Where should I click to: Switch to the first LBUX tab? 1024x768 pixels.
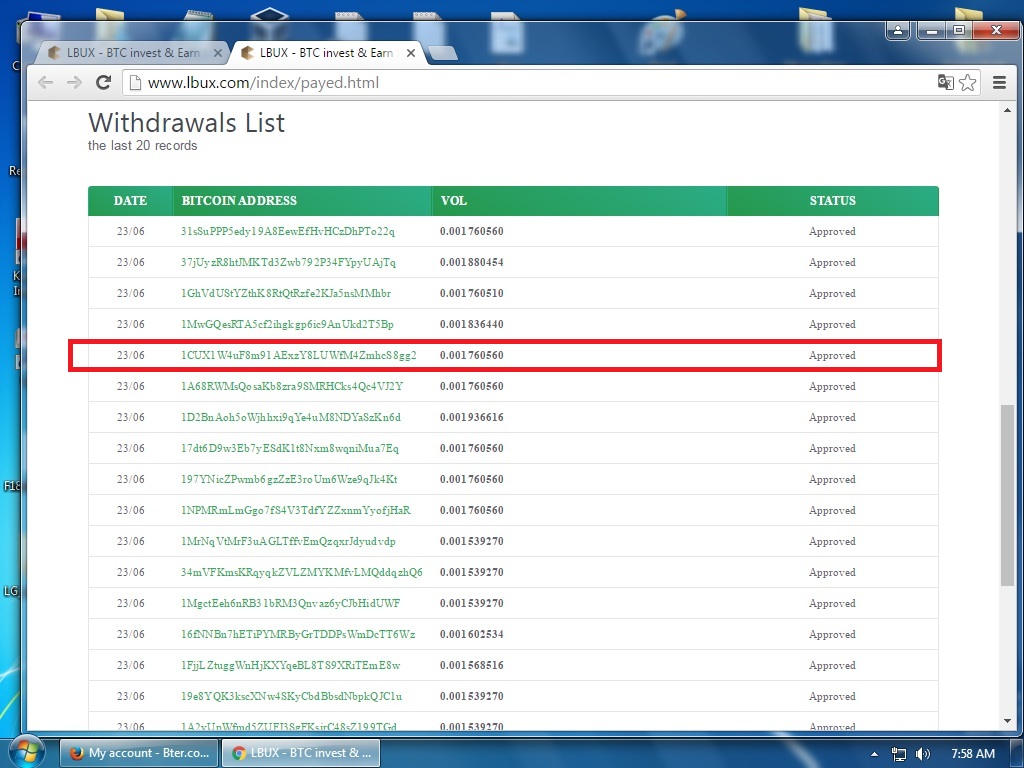pos(133,53)
